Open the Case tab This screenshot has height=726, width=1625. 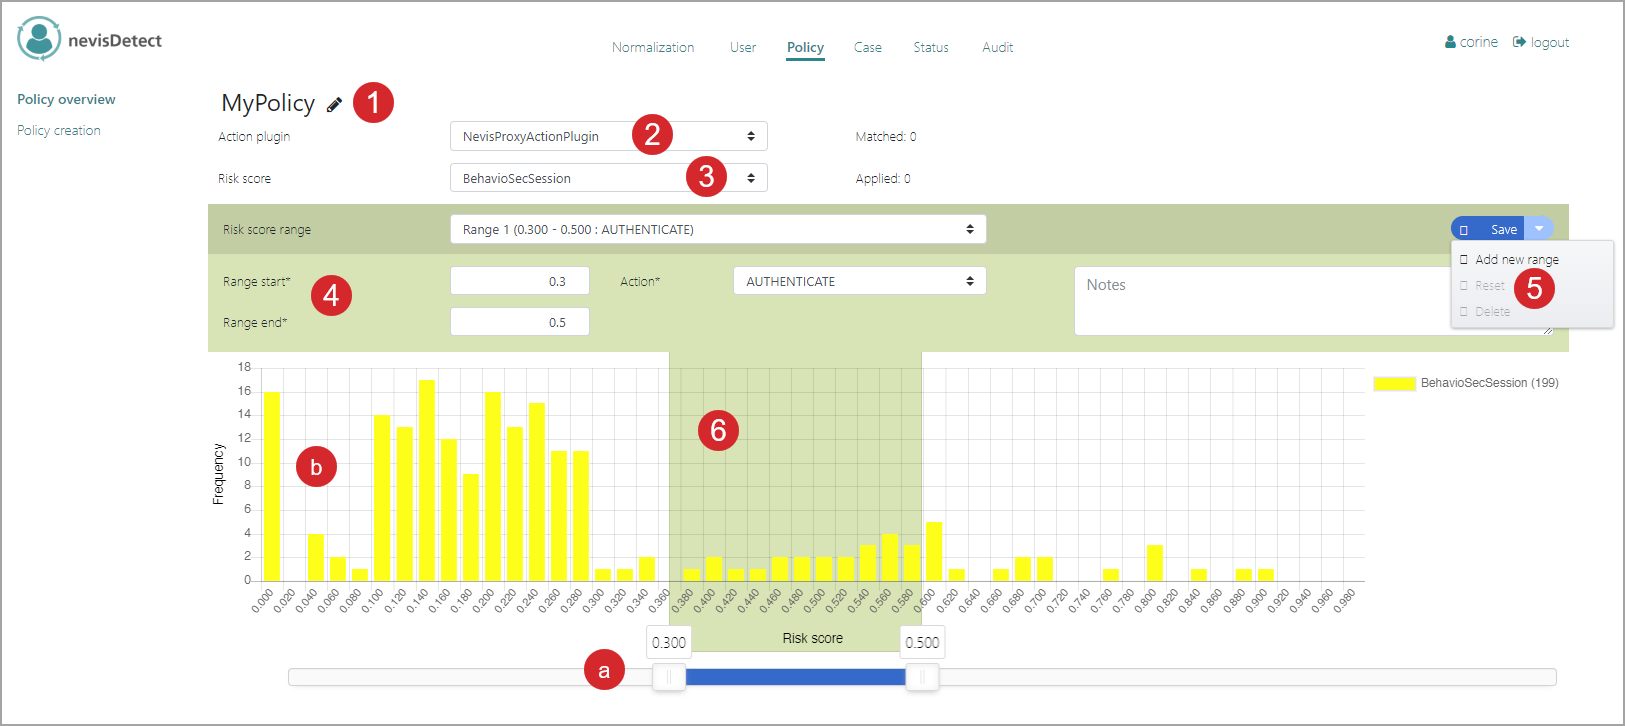tap(868, 47)
